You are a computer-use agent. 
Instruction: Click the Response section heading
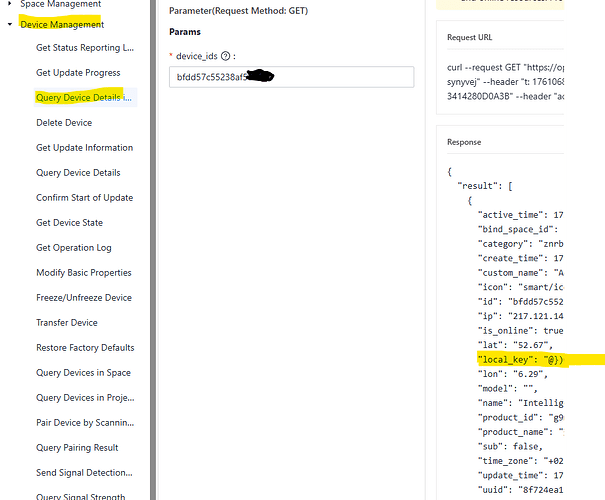coord(464,142)
